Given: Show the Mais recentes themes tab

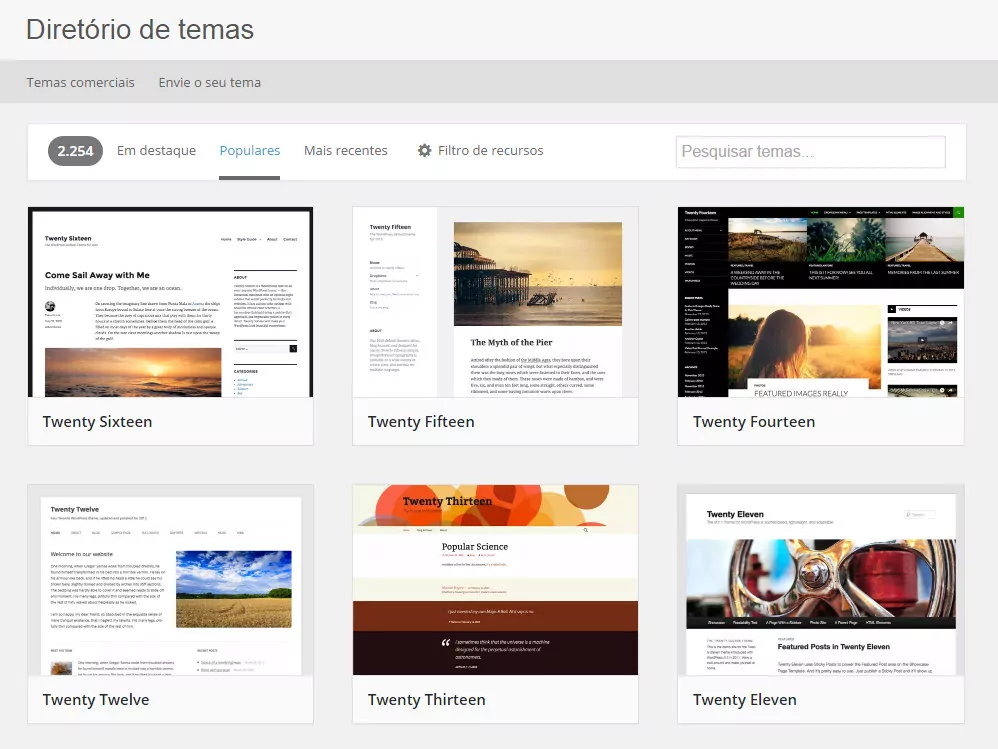Looking at the screenshot, I should pos(345,151).
